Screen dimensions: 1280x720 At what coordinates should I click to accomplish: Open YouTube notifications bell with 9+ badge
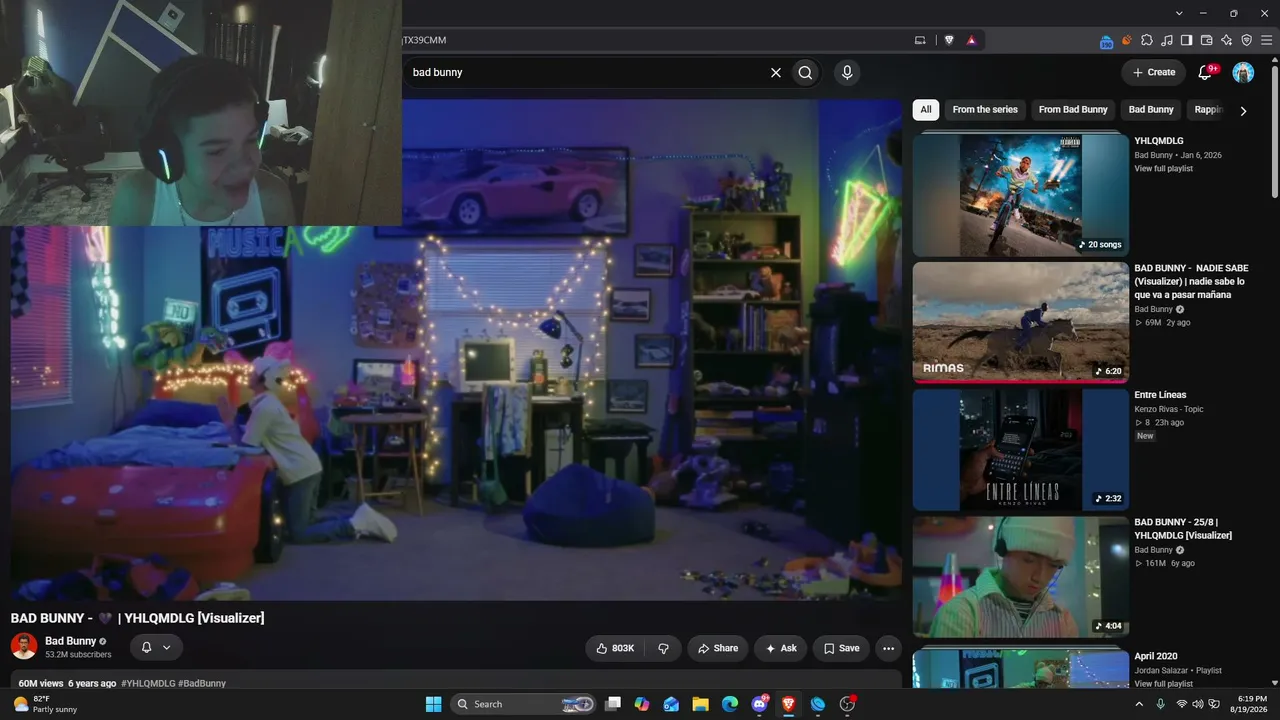pos(1206,72)
